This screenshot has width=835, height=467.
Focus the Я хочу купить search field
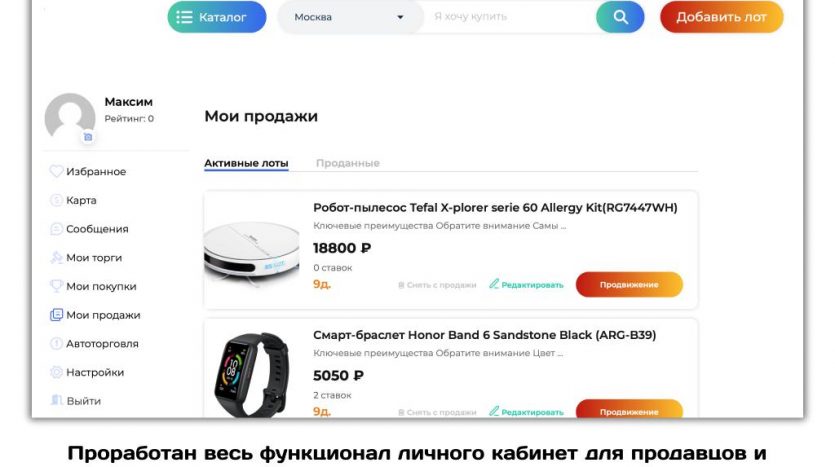(x=510, y=17)
